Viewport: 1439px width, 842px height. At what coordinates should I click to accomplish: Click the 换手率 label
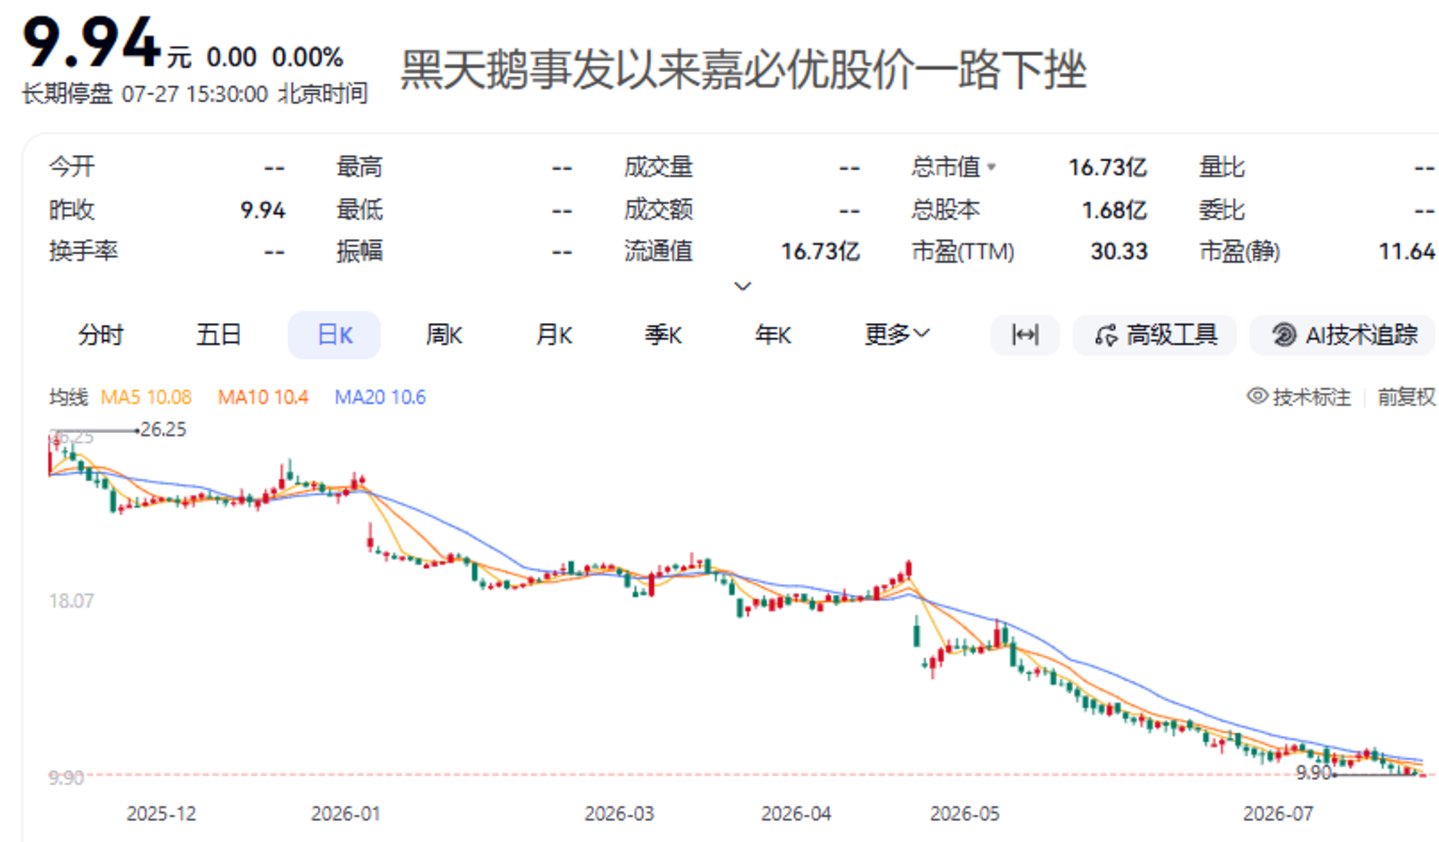pos(83,250)
